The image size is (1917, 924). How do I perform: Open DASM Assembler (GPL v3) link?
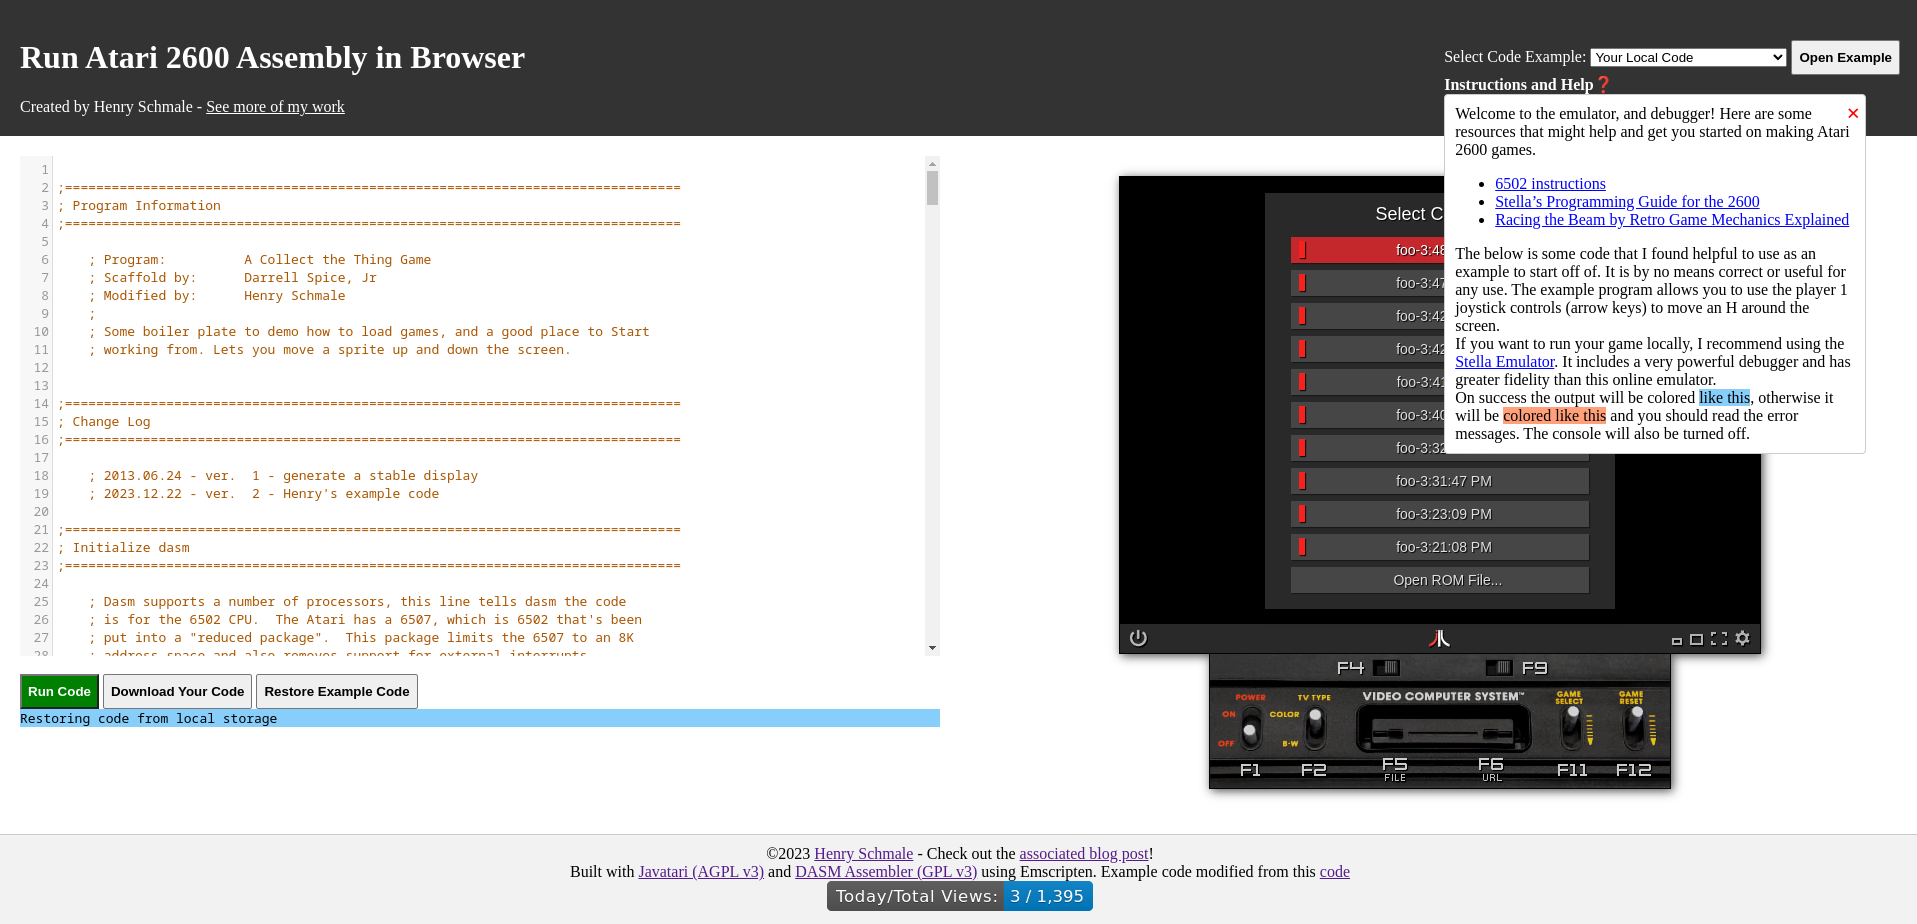pyautogui.click(x=886, y=872)
